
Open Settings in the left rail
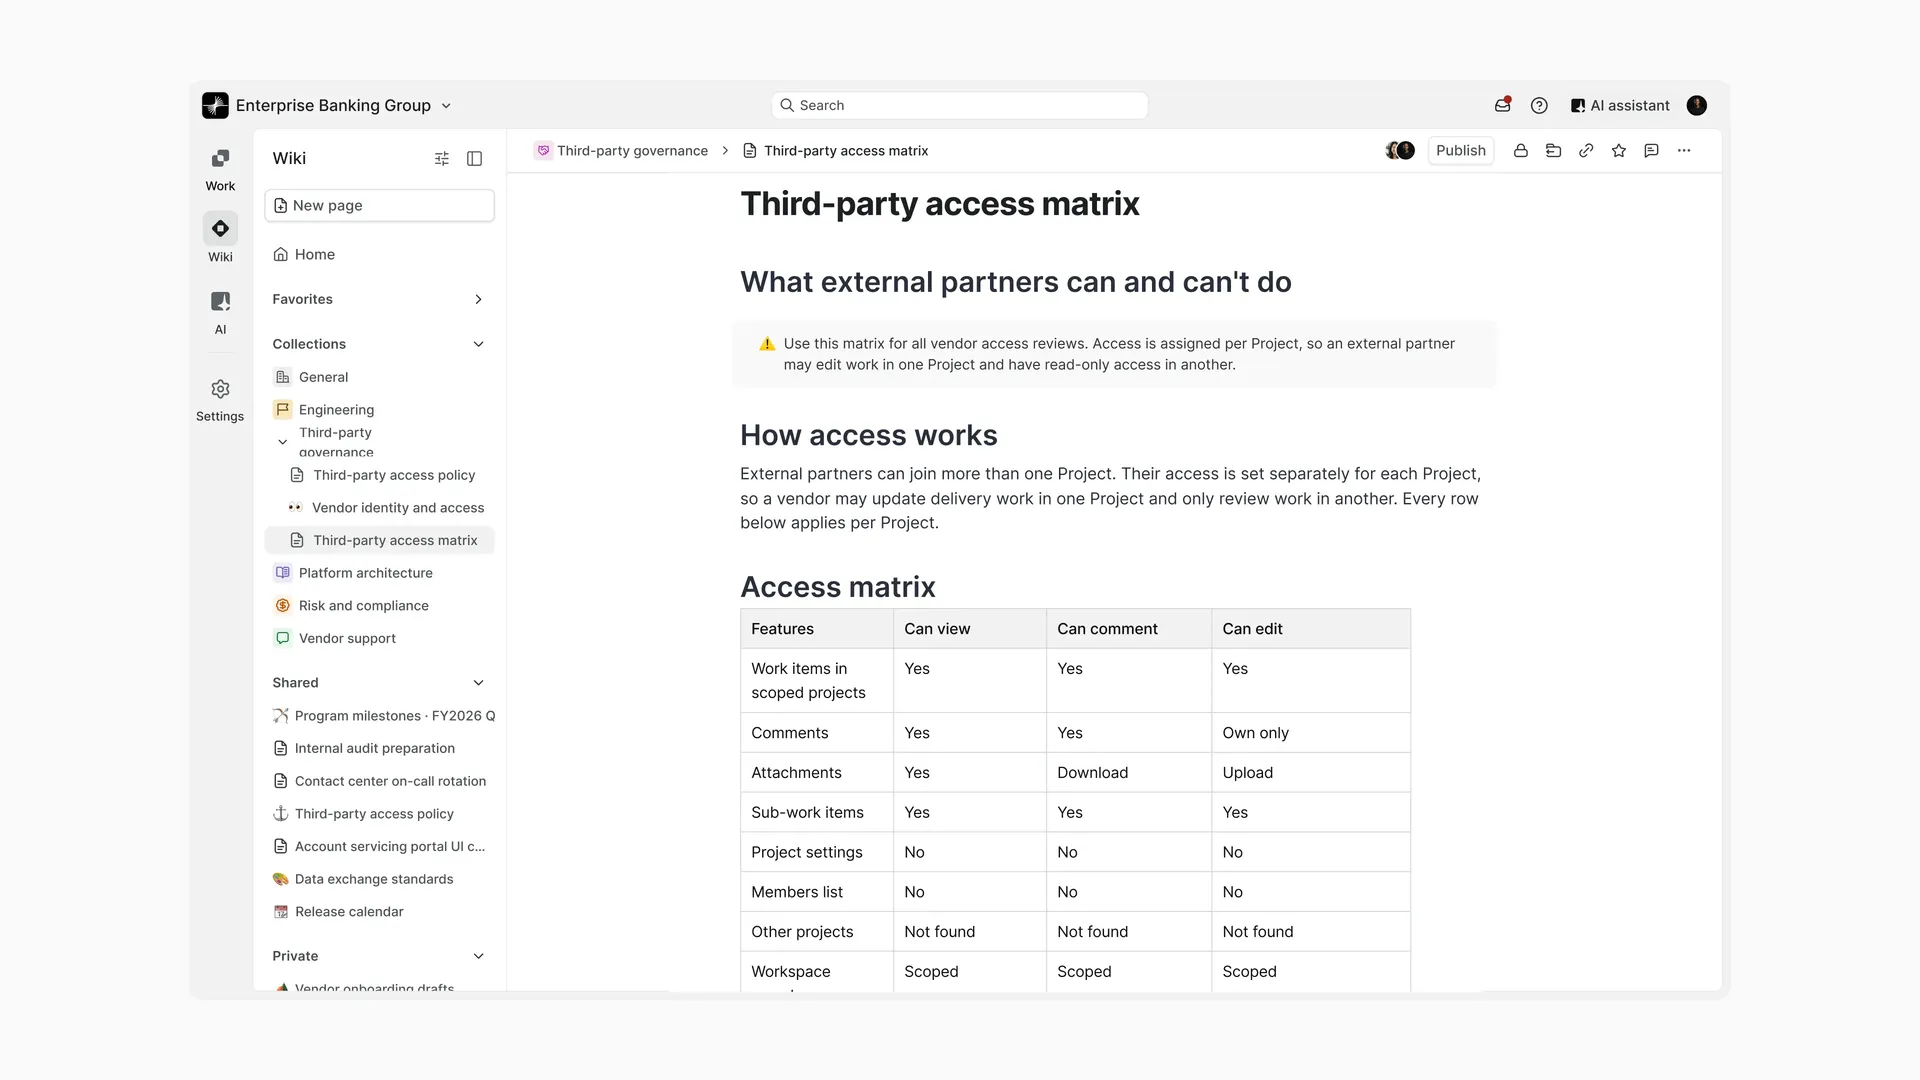(x=220, y=400)
